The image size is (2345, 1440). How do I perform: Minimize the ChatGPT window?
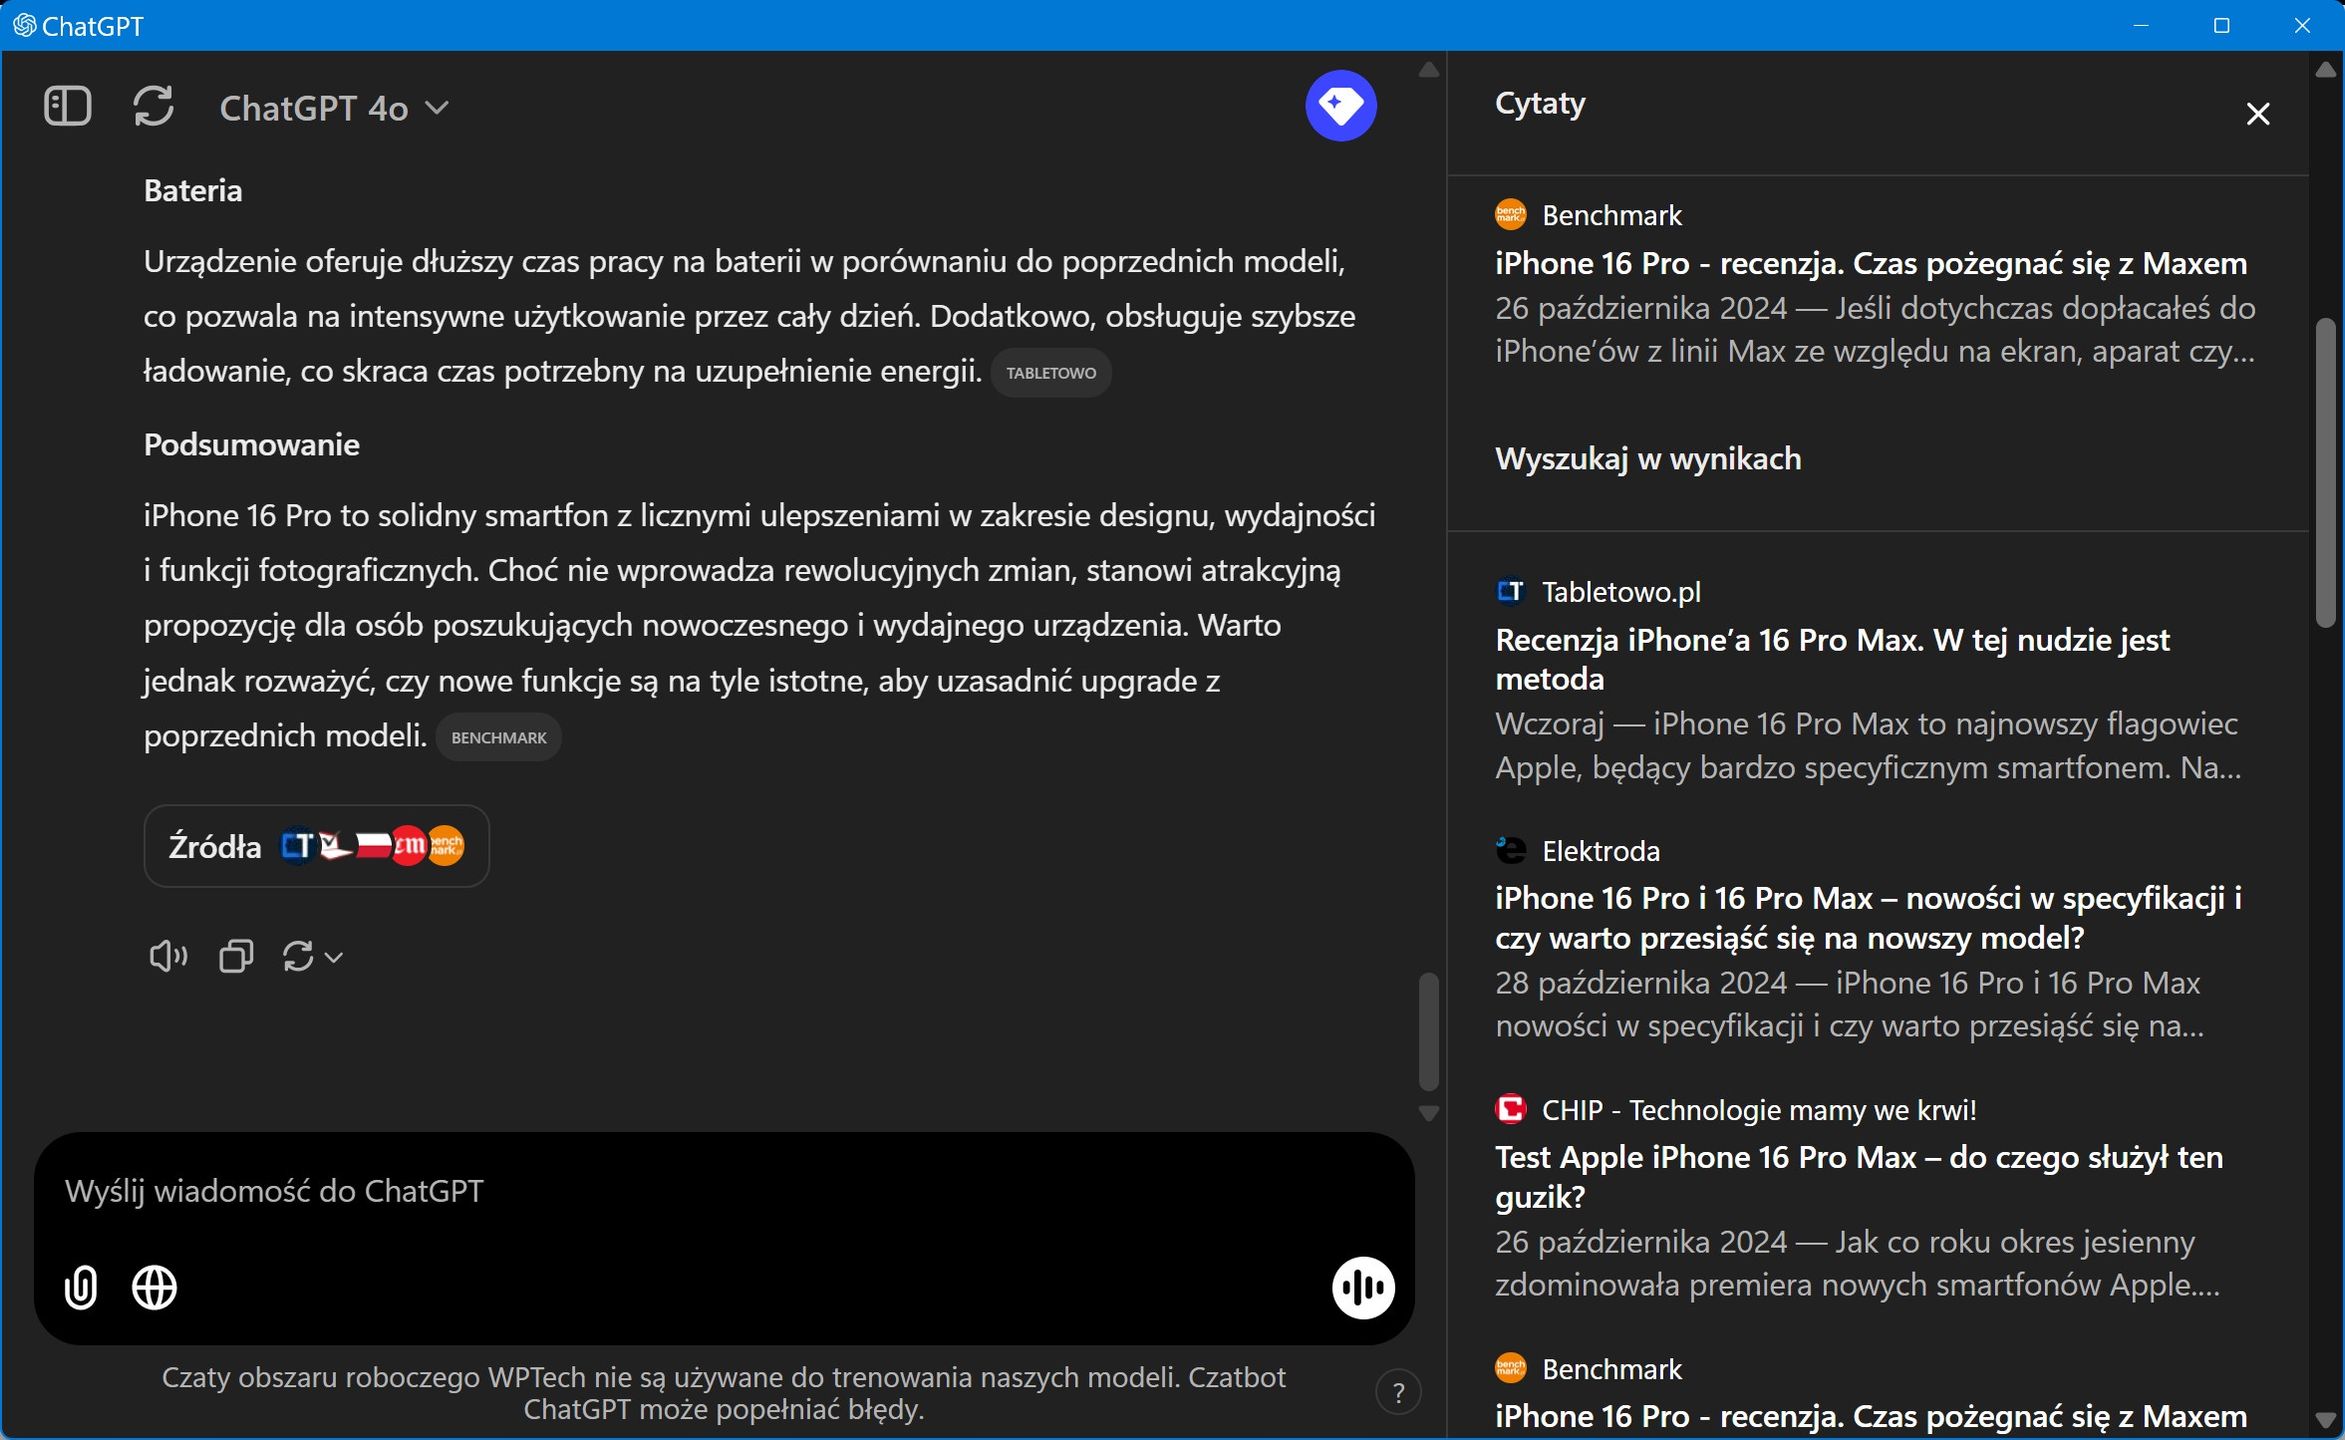point(2141,25)
